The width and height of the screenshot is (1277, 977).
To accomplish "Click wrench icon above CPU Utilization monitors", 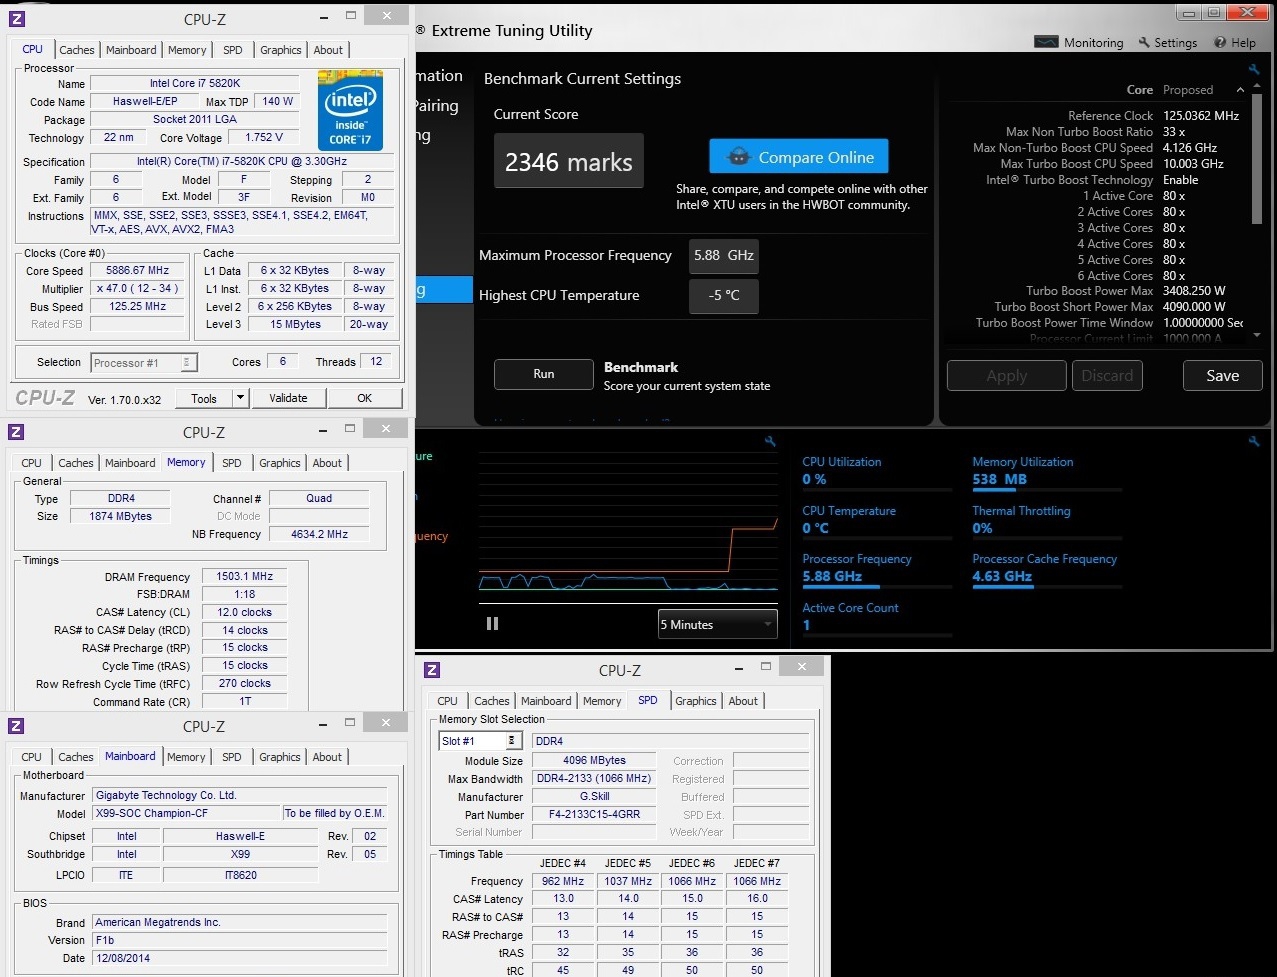I will [x=1254, y=441].
